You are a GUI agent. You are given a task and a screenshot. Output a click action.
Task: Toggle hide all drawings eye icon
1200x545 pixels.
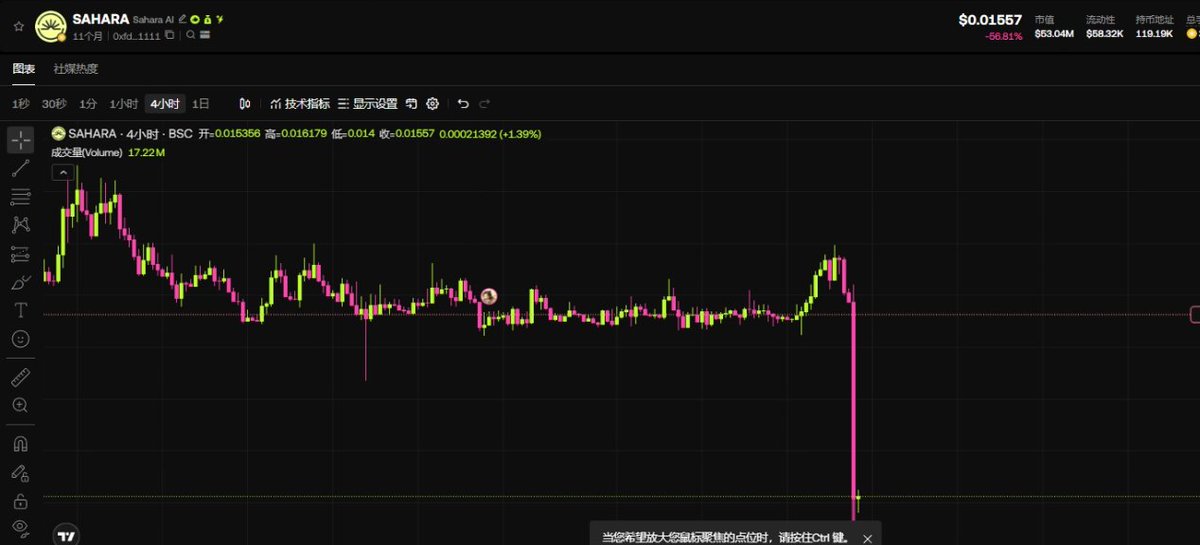[21, 528]
